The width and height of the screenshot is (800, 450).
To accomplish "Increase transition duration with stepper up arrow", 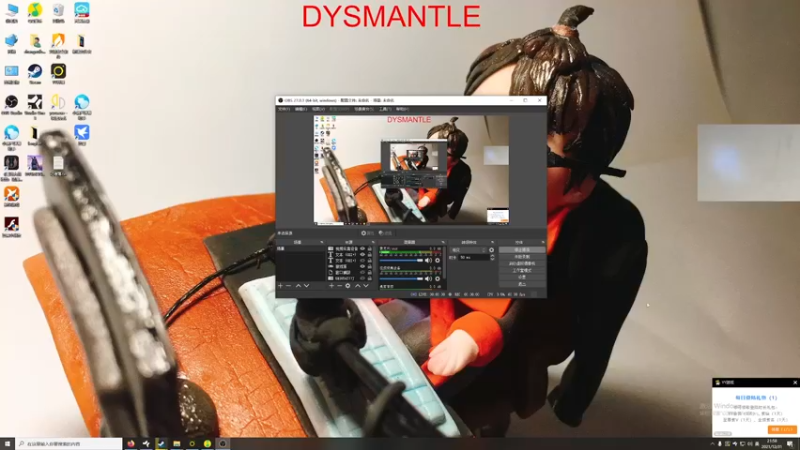I will tap(492, 256).
